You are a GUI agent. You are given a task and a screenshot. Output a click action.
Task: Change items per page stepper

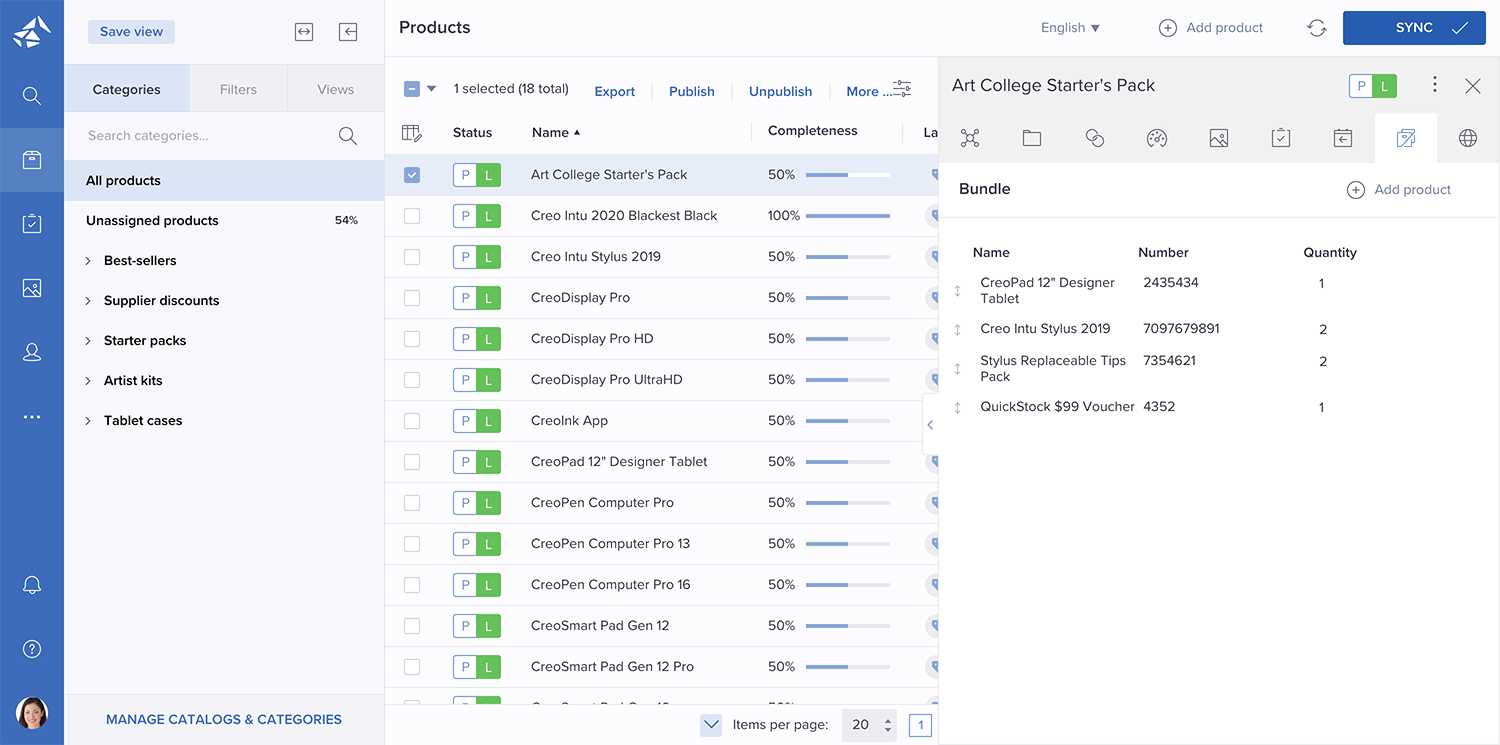pos(888,726)
